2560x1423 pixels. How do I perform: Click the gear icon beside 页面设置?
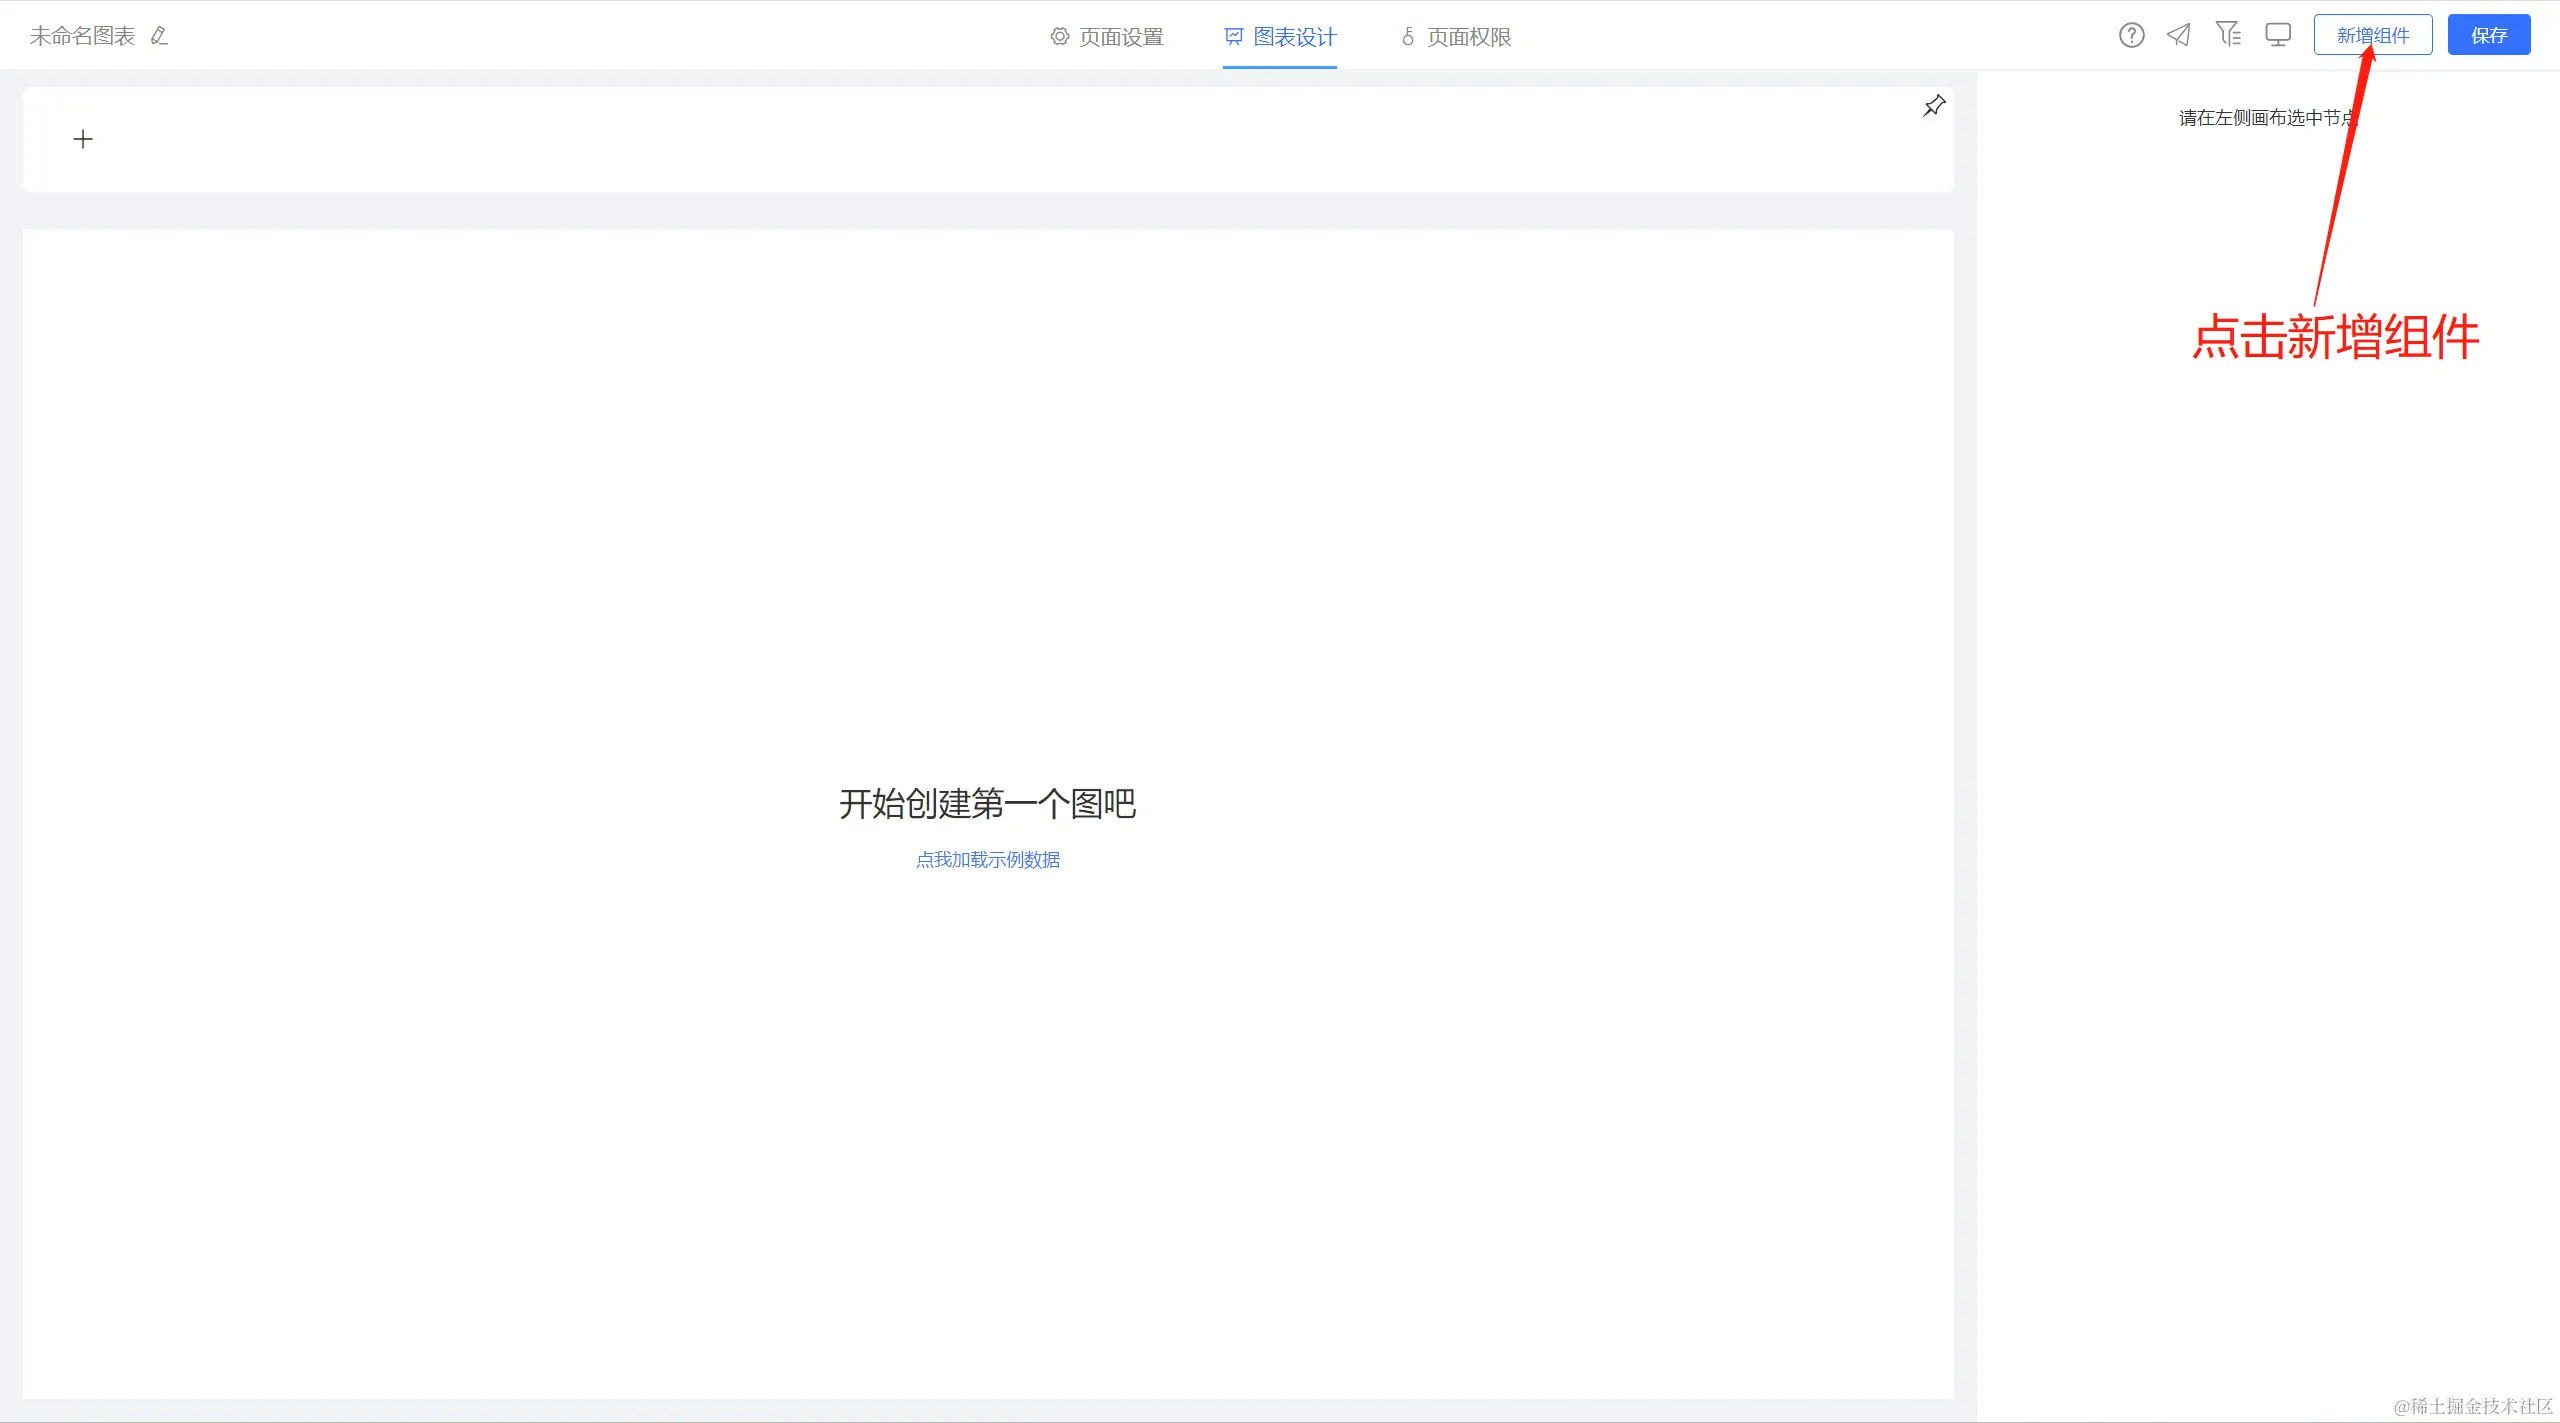[1059, 37]
